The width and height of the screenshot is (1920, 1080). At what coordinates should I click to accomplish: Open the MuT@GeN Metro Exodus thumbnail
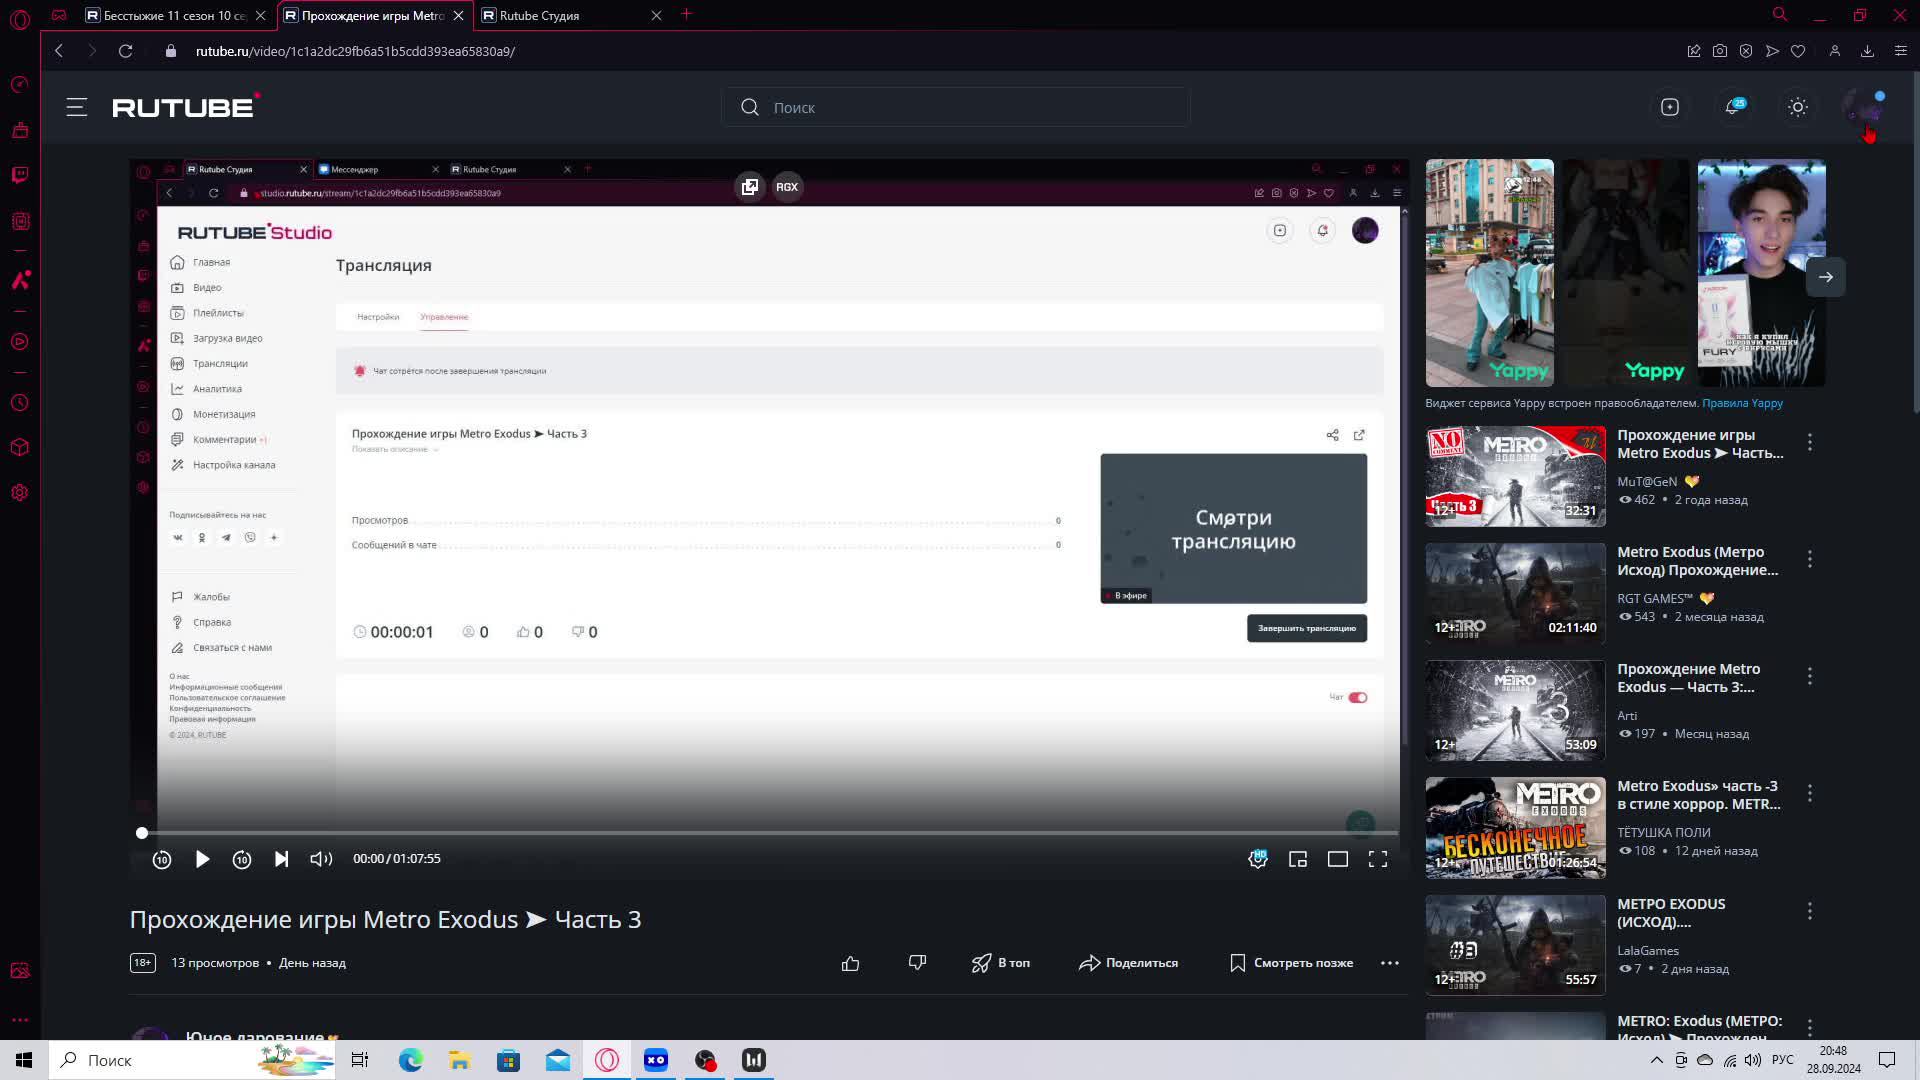click(1515, 477)
